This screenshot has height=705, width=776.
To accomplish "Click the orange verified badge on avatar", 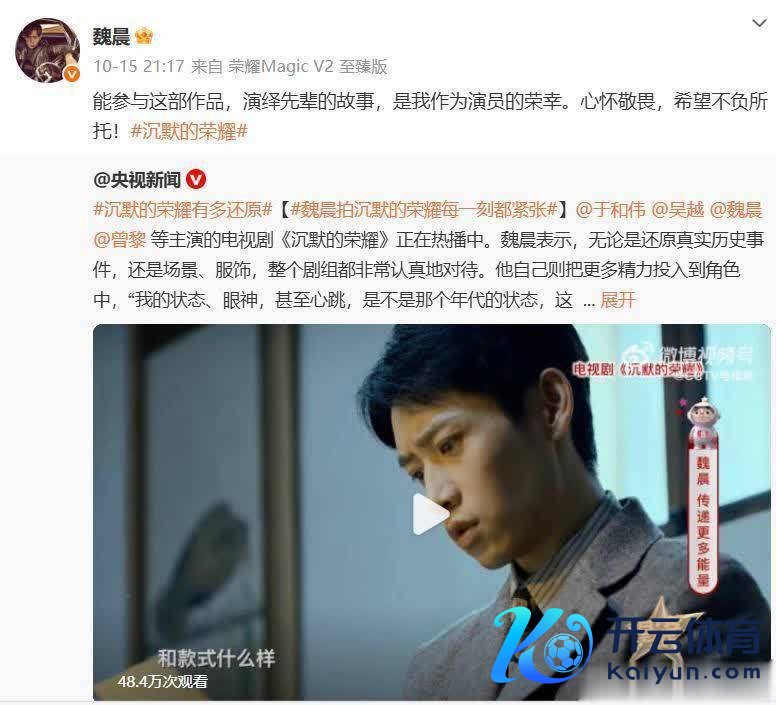I will [72, 74].
